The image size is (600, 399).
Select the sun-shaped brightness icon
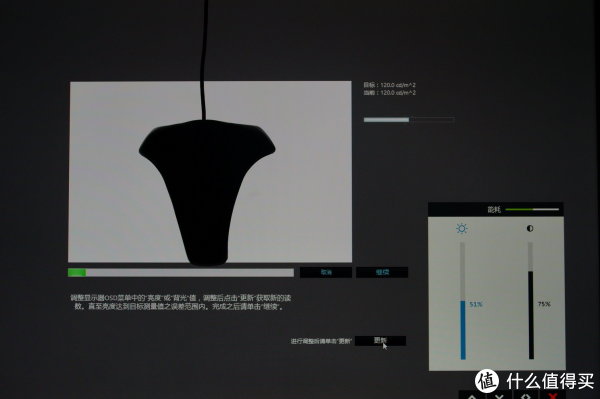(462, 228)
